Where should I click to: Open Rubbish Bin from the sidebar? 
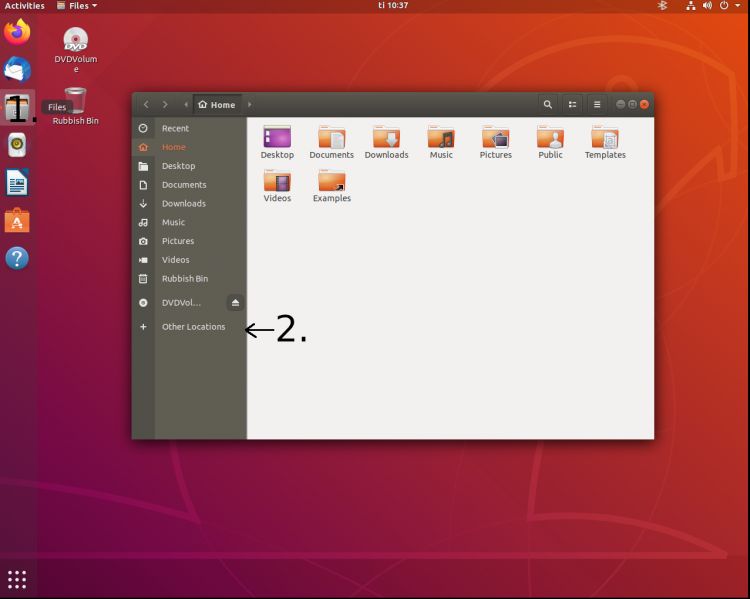(x=184, y=279)
